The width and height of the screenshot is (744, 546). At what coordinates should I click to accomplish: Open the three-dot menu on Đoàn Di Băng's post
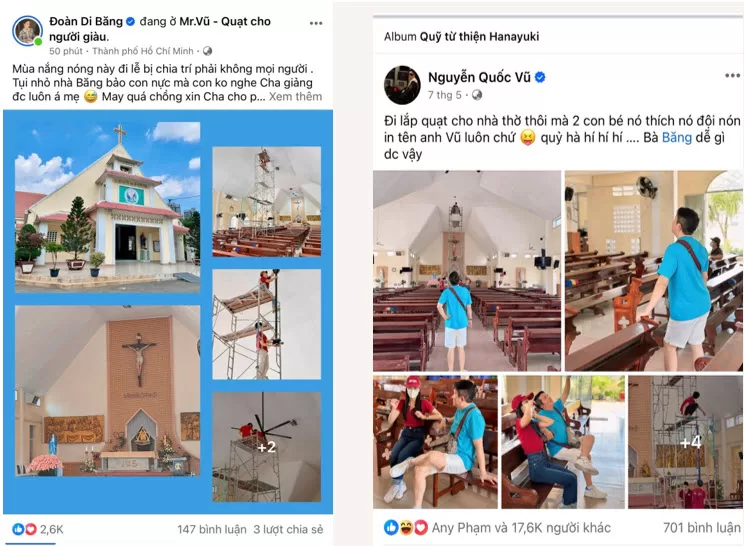tap(316, 23)
